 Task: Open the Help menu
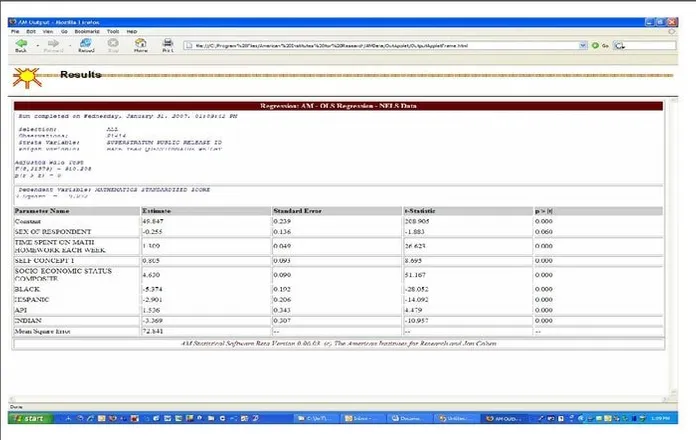132,32
